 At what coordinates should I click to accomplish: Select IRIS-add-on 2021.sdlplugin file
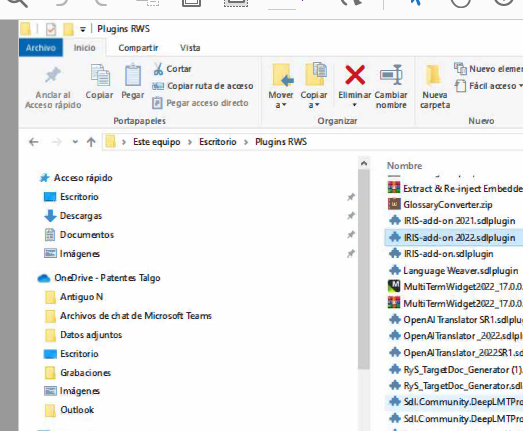tap(452, 221)
